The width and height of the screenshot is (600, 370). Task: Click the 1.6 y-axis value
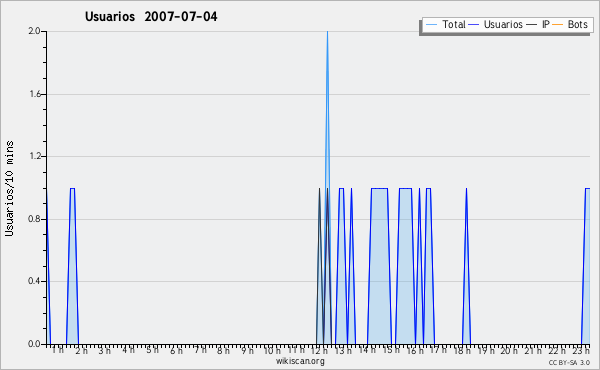[x=34, y=94]
